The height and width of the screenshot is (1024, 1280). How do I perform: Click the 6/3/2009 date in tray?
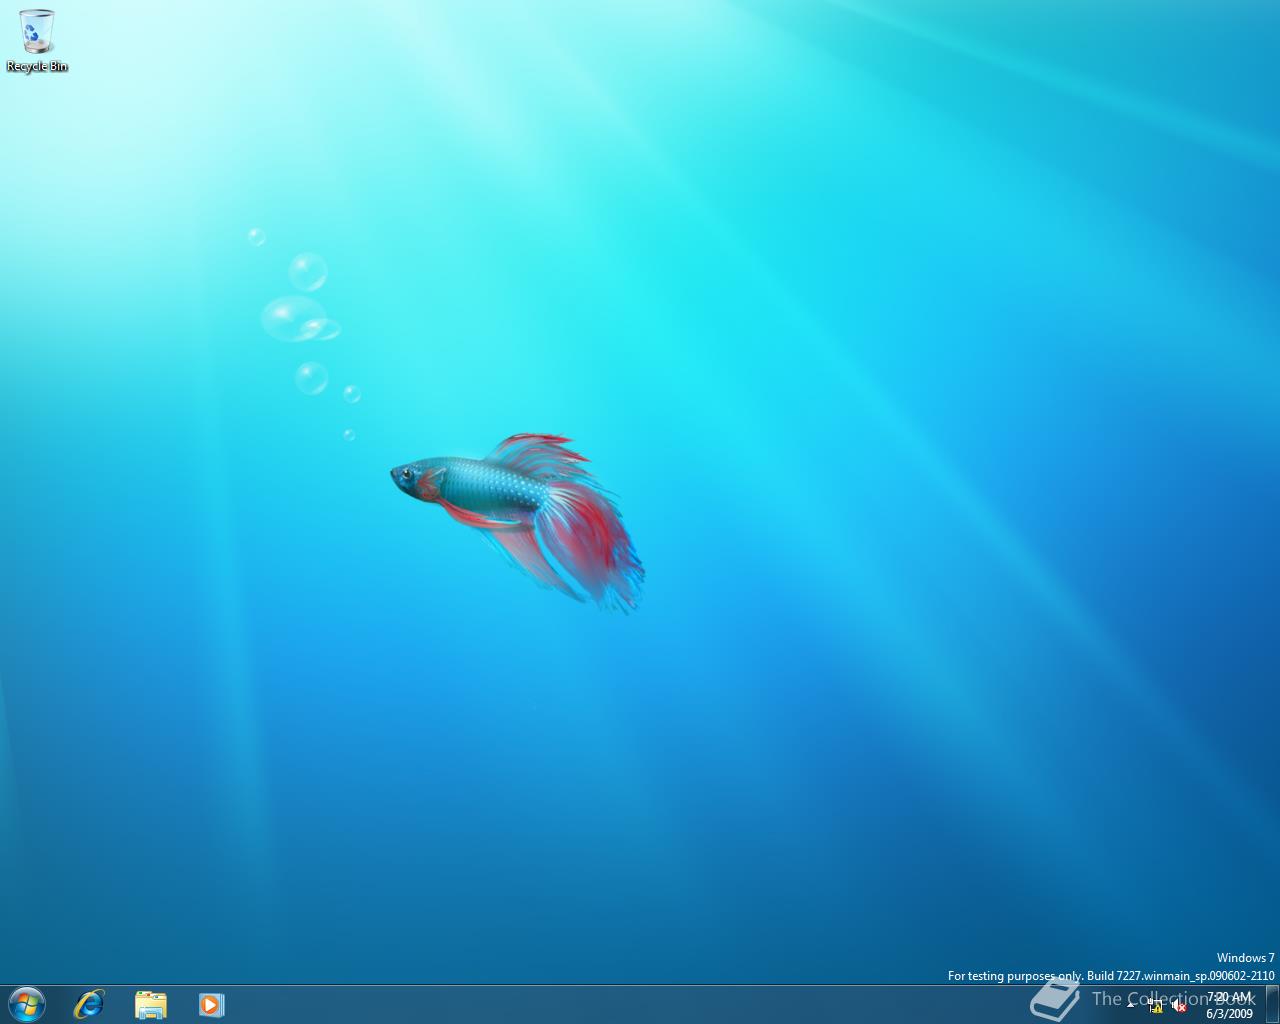1229,1014
